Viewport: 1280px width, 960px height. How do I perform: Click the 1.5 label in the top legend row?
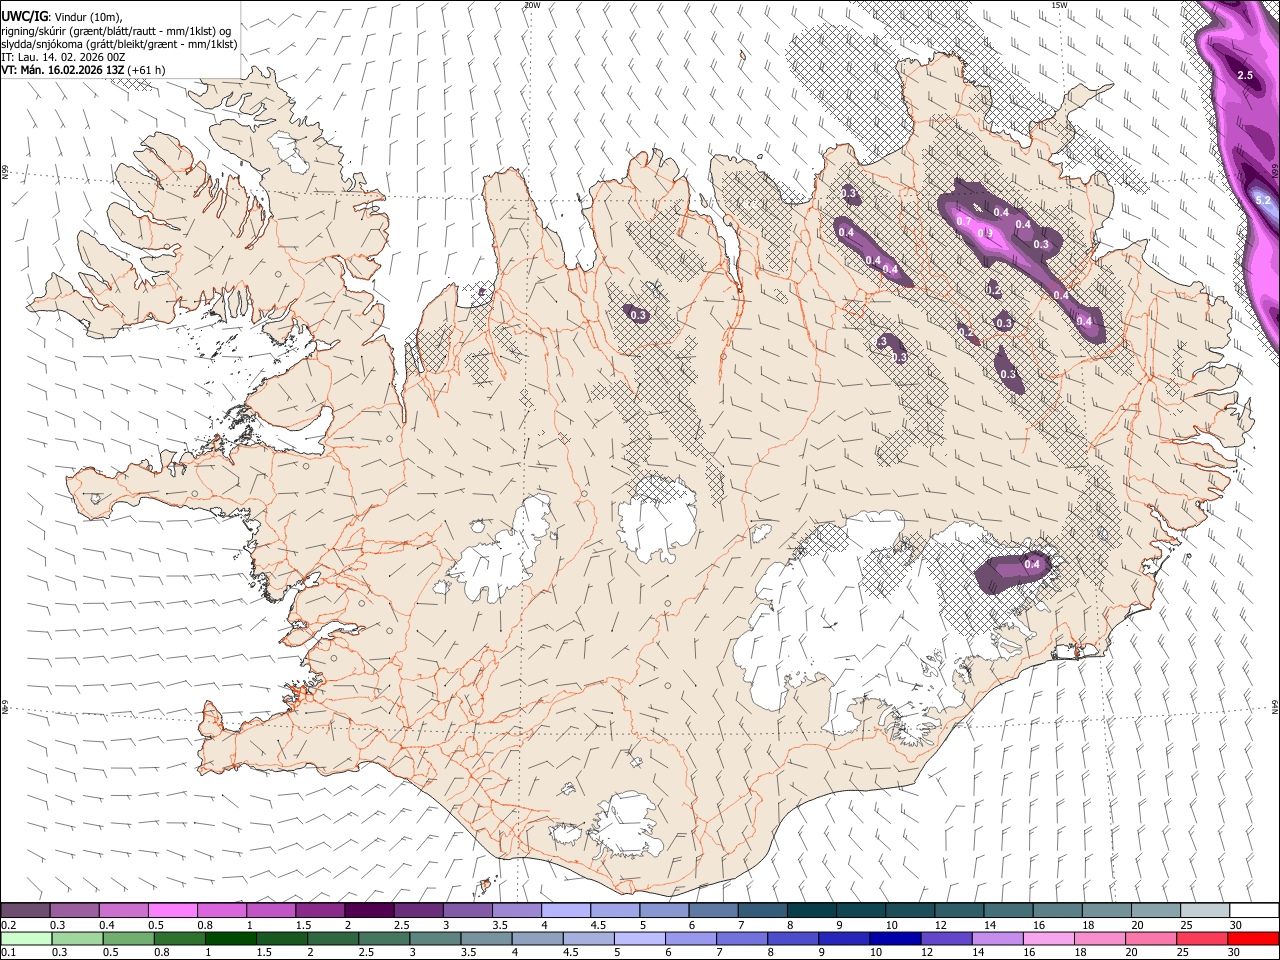pyautogui.click(x=304, y=925)
